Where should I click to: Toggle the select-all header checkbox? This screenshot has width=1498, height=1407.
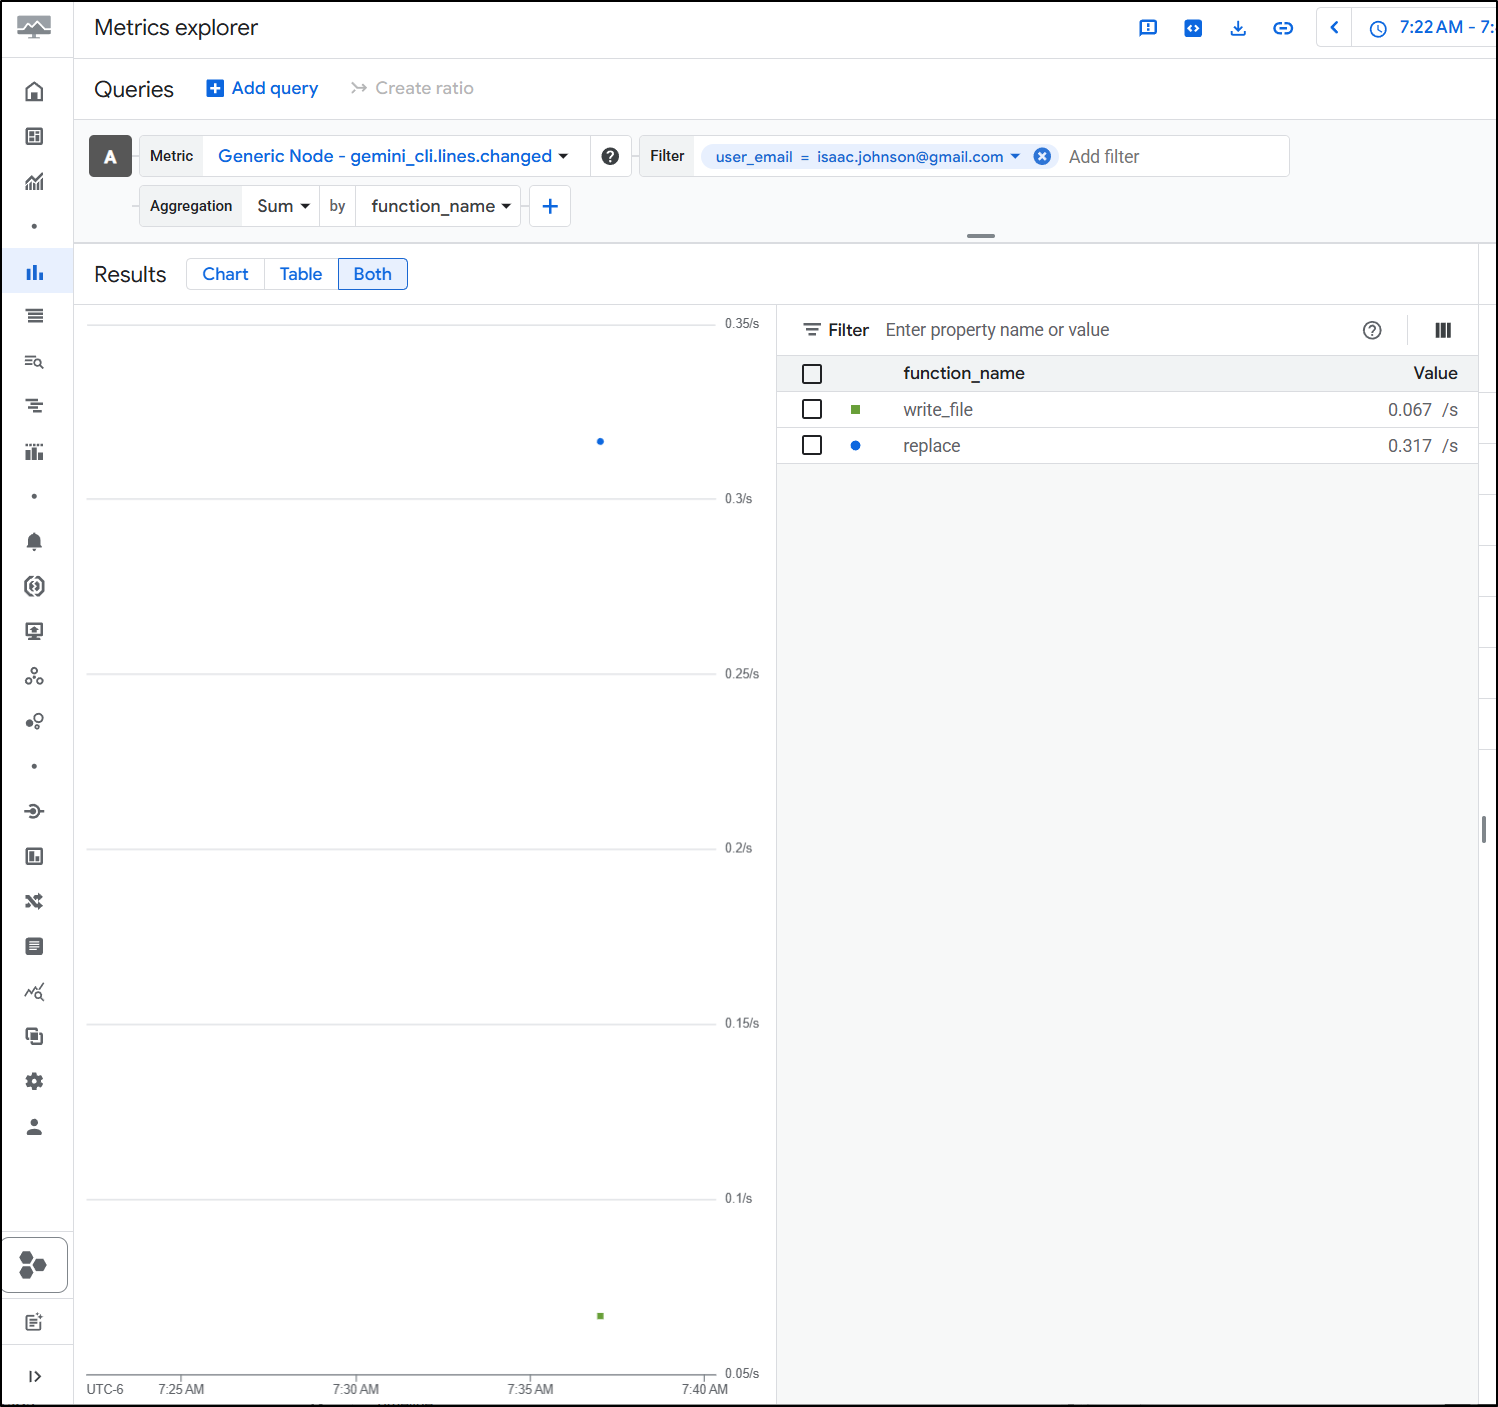[812, 373]
